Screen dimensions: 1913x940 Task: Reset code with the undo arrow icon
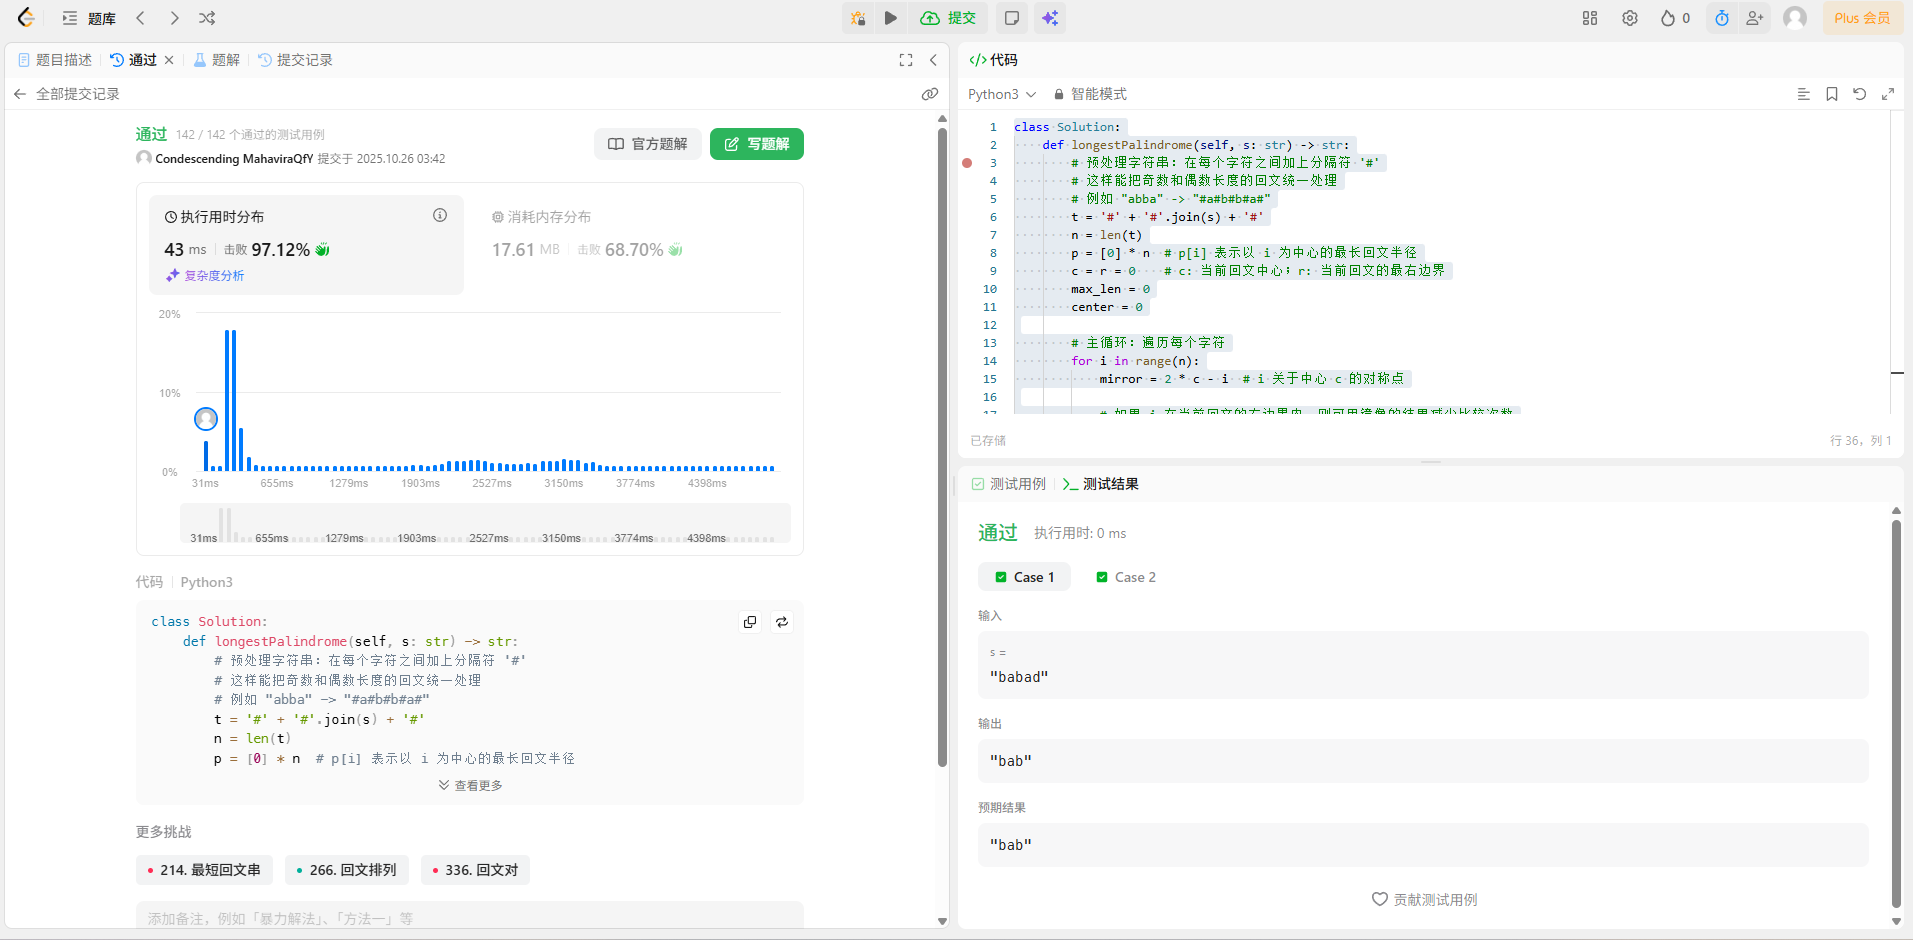[x=1860, y=94]
